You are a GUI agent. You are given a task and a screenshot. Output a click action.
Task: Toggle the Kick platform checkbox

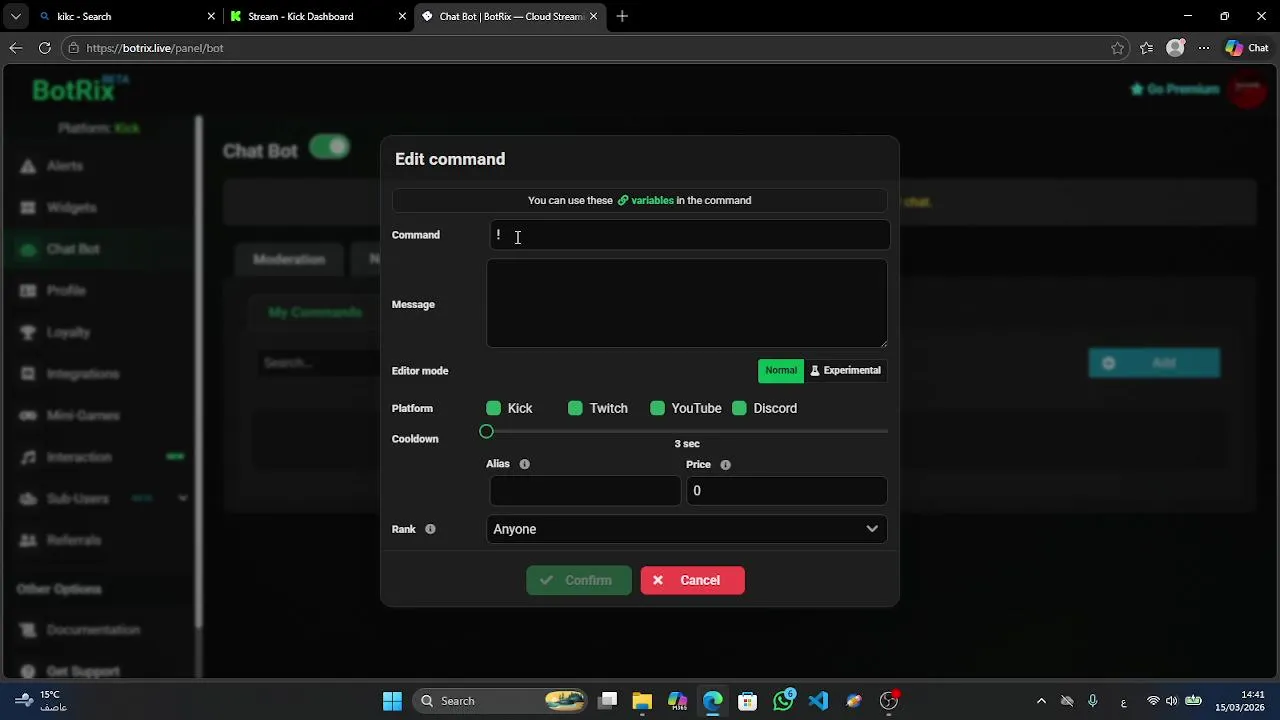click(x=493, y=408)
